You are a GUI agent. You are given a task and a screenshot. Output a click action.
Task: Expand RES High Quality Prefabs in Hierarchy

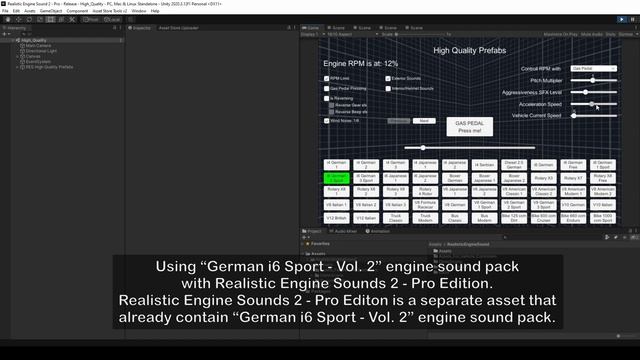pyautogui.click(x=18, y=67)
